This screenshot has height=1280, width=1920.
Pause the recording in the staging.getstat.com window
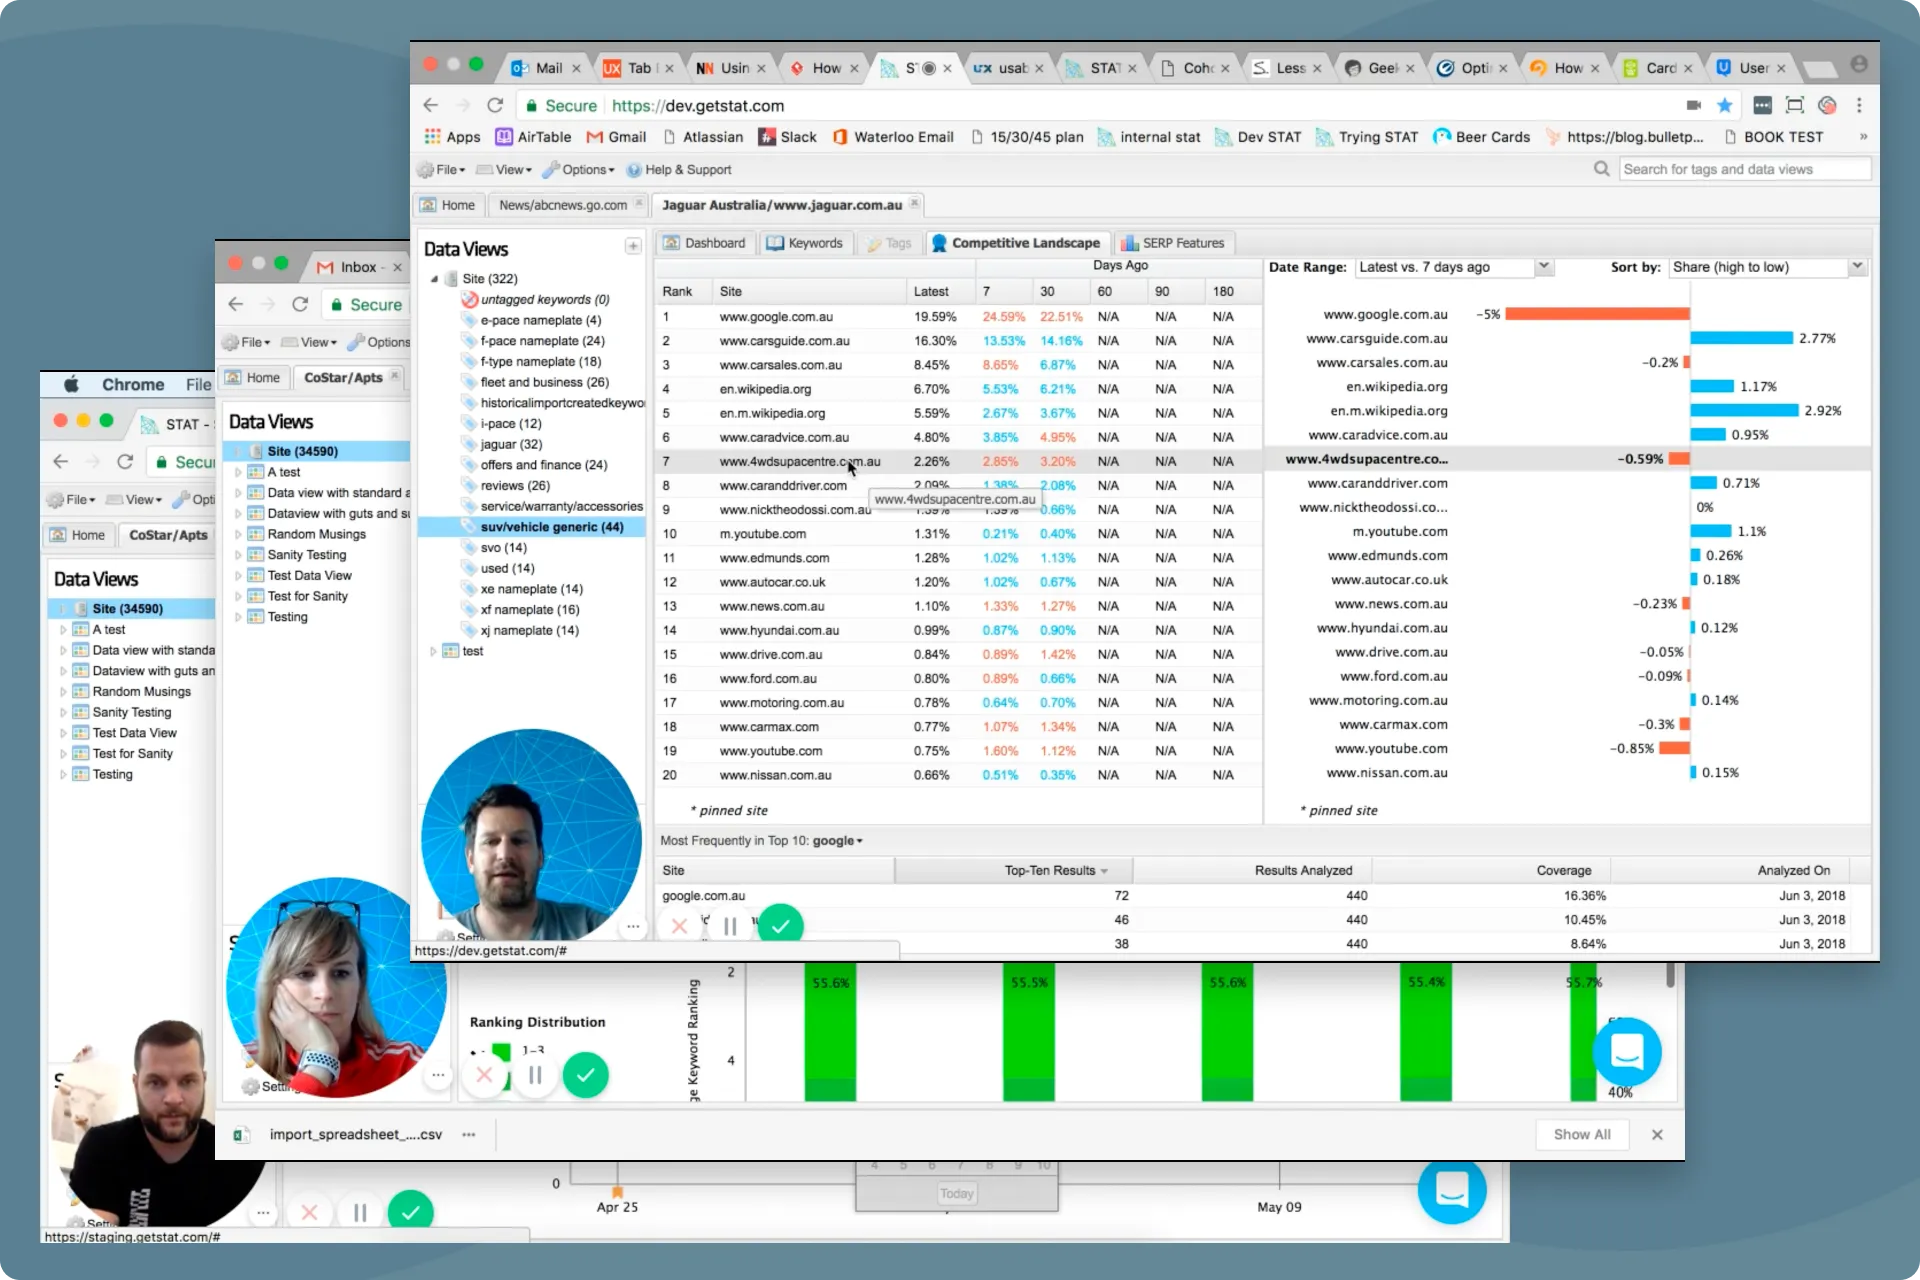tap(359, 1213)
